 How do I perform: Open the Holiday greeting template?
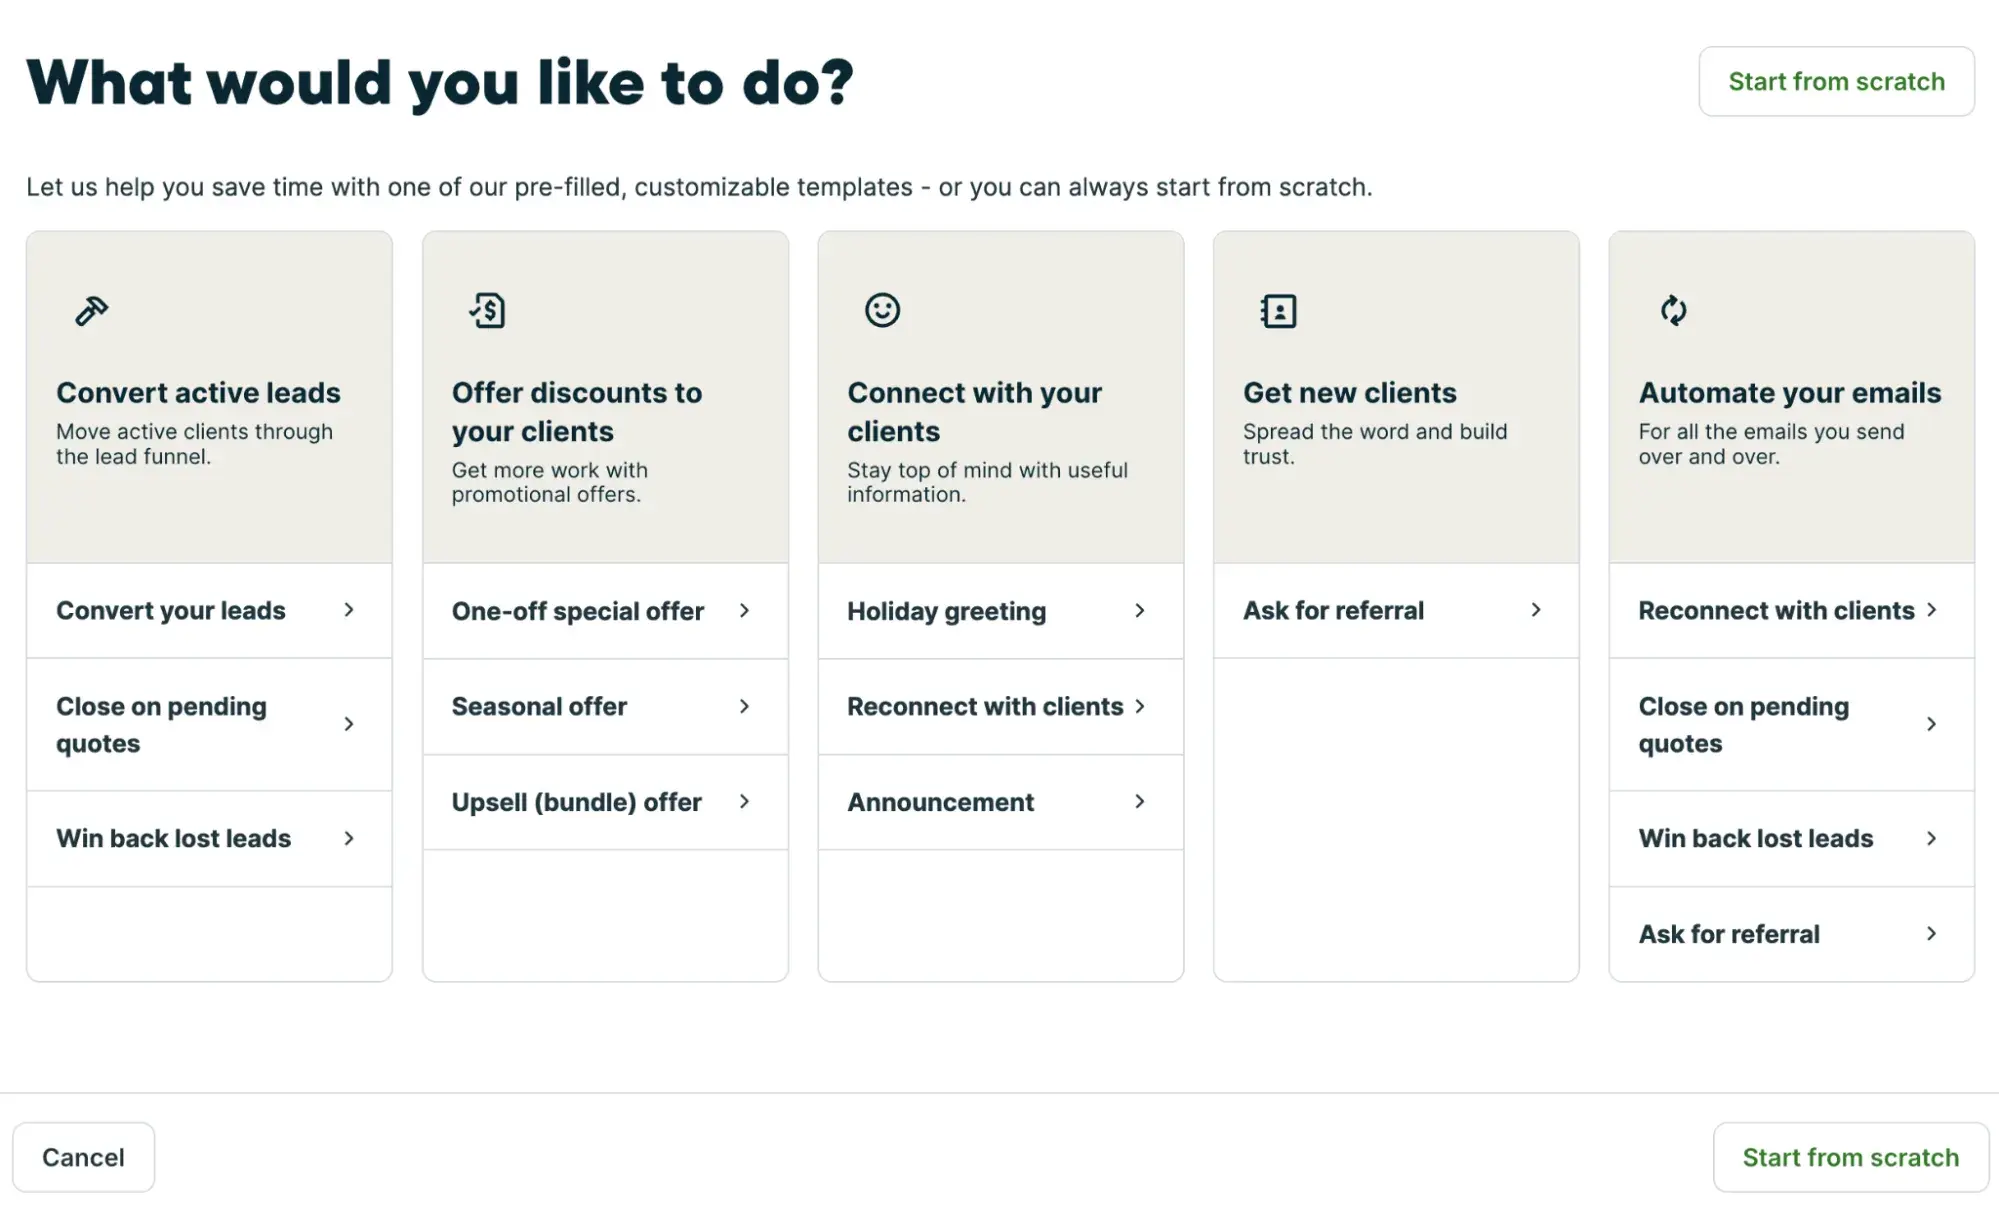(946, 611)
